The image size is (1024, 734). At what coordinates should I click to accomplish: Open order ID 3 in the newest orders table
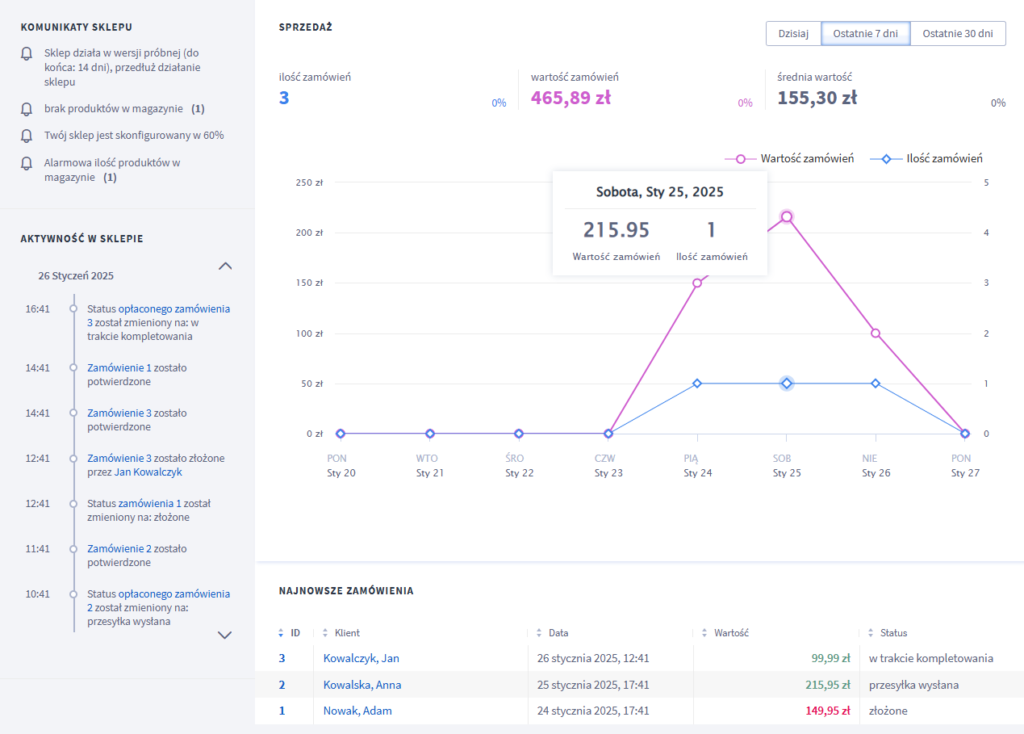click(x=282, y=658)
